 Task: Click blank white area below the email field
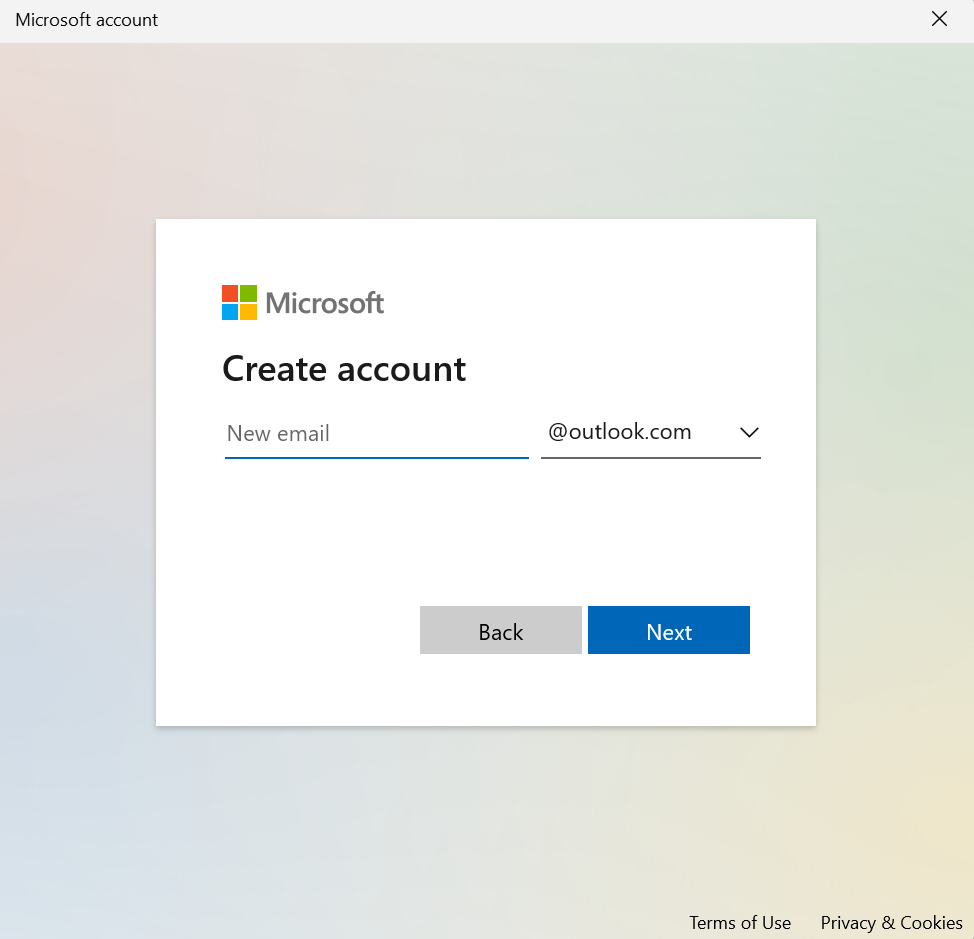click(x=480, y=530)
